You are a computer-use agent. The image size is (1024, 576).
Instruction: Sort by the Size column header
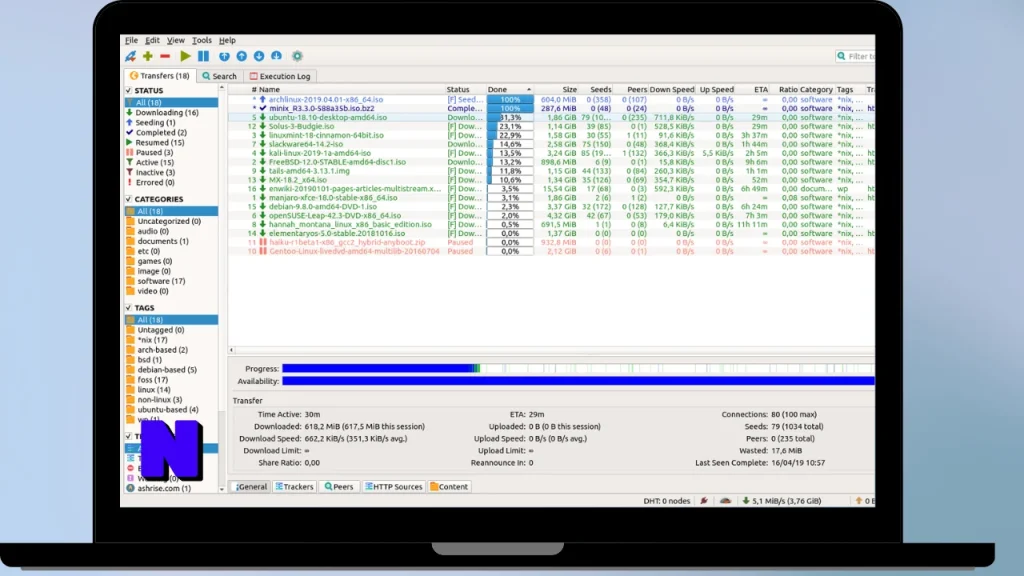pos(569,89)
